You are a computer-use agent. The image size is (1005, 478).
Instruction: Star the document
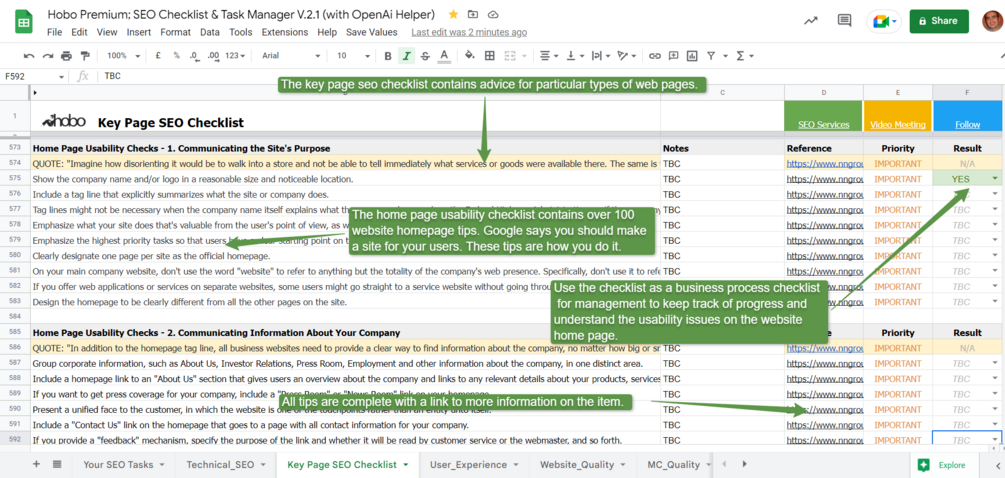point(454,14)
